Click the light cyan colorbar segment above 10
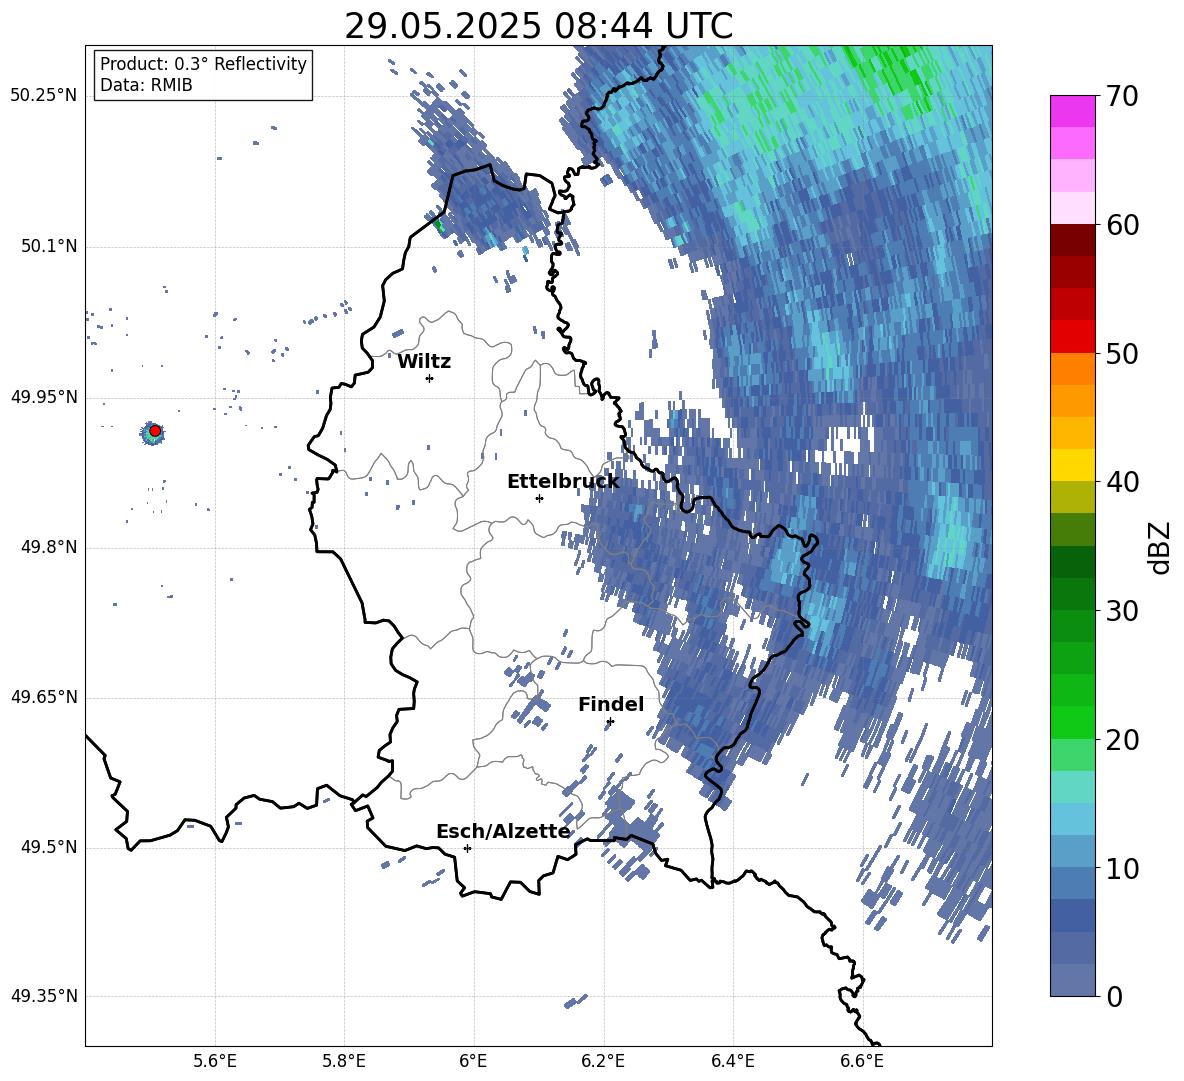 point(1072,819)
